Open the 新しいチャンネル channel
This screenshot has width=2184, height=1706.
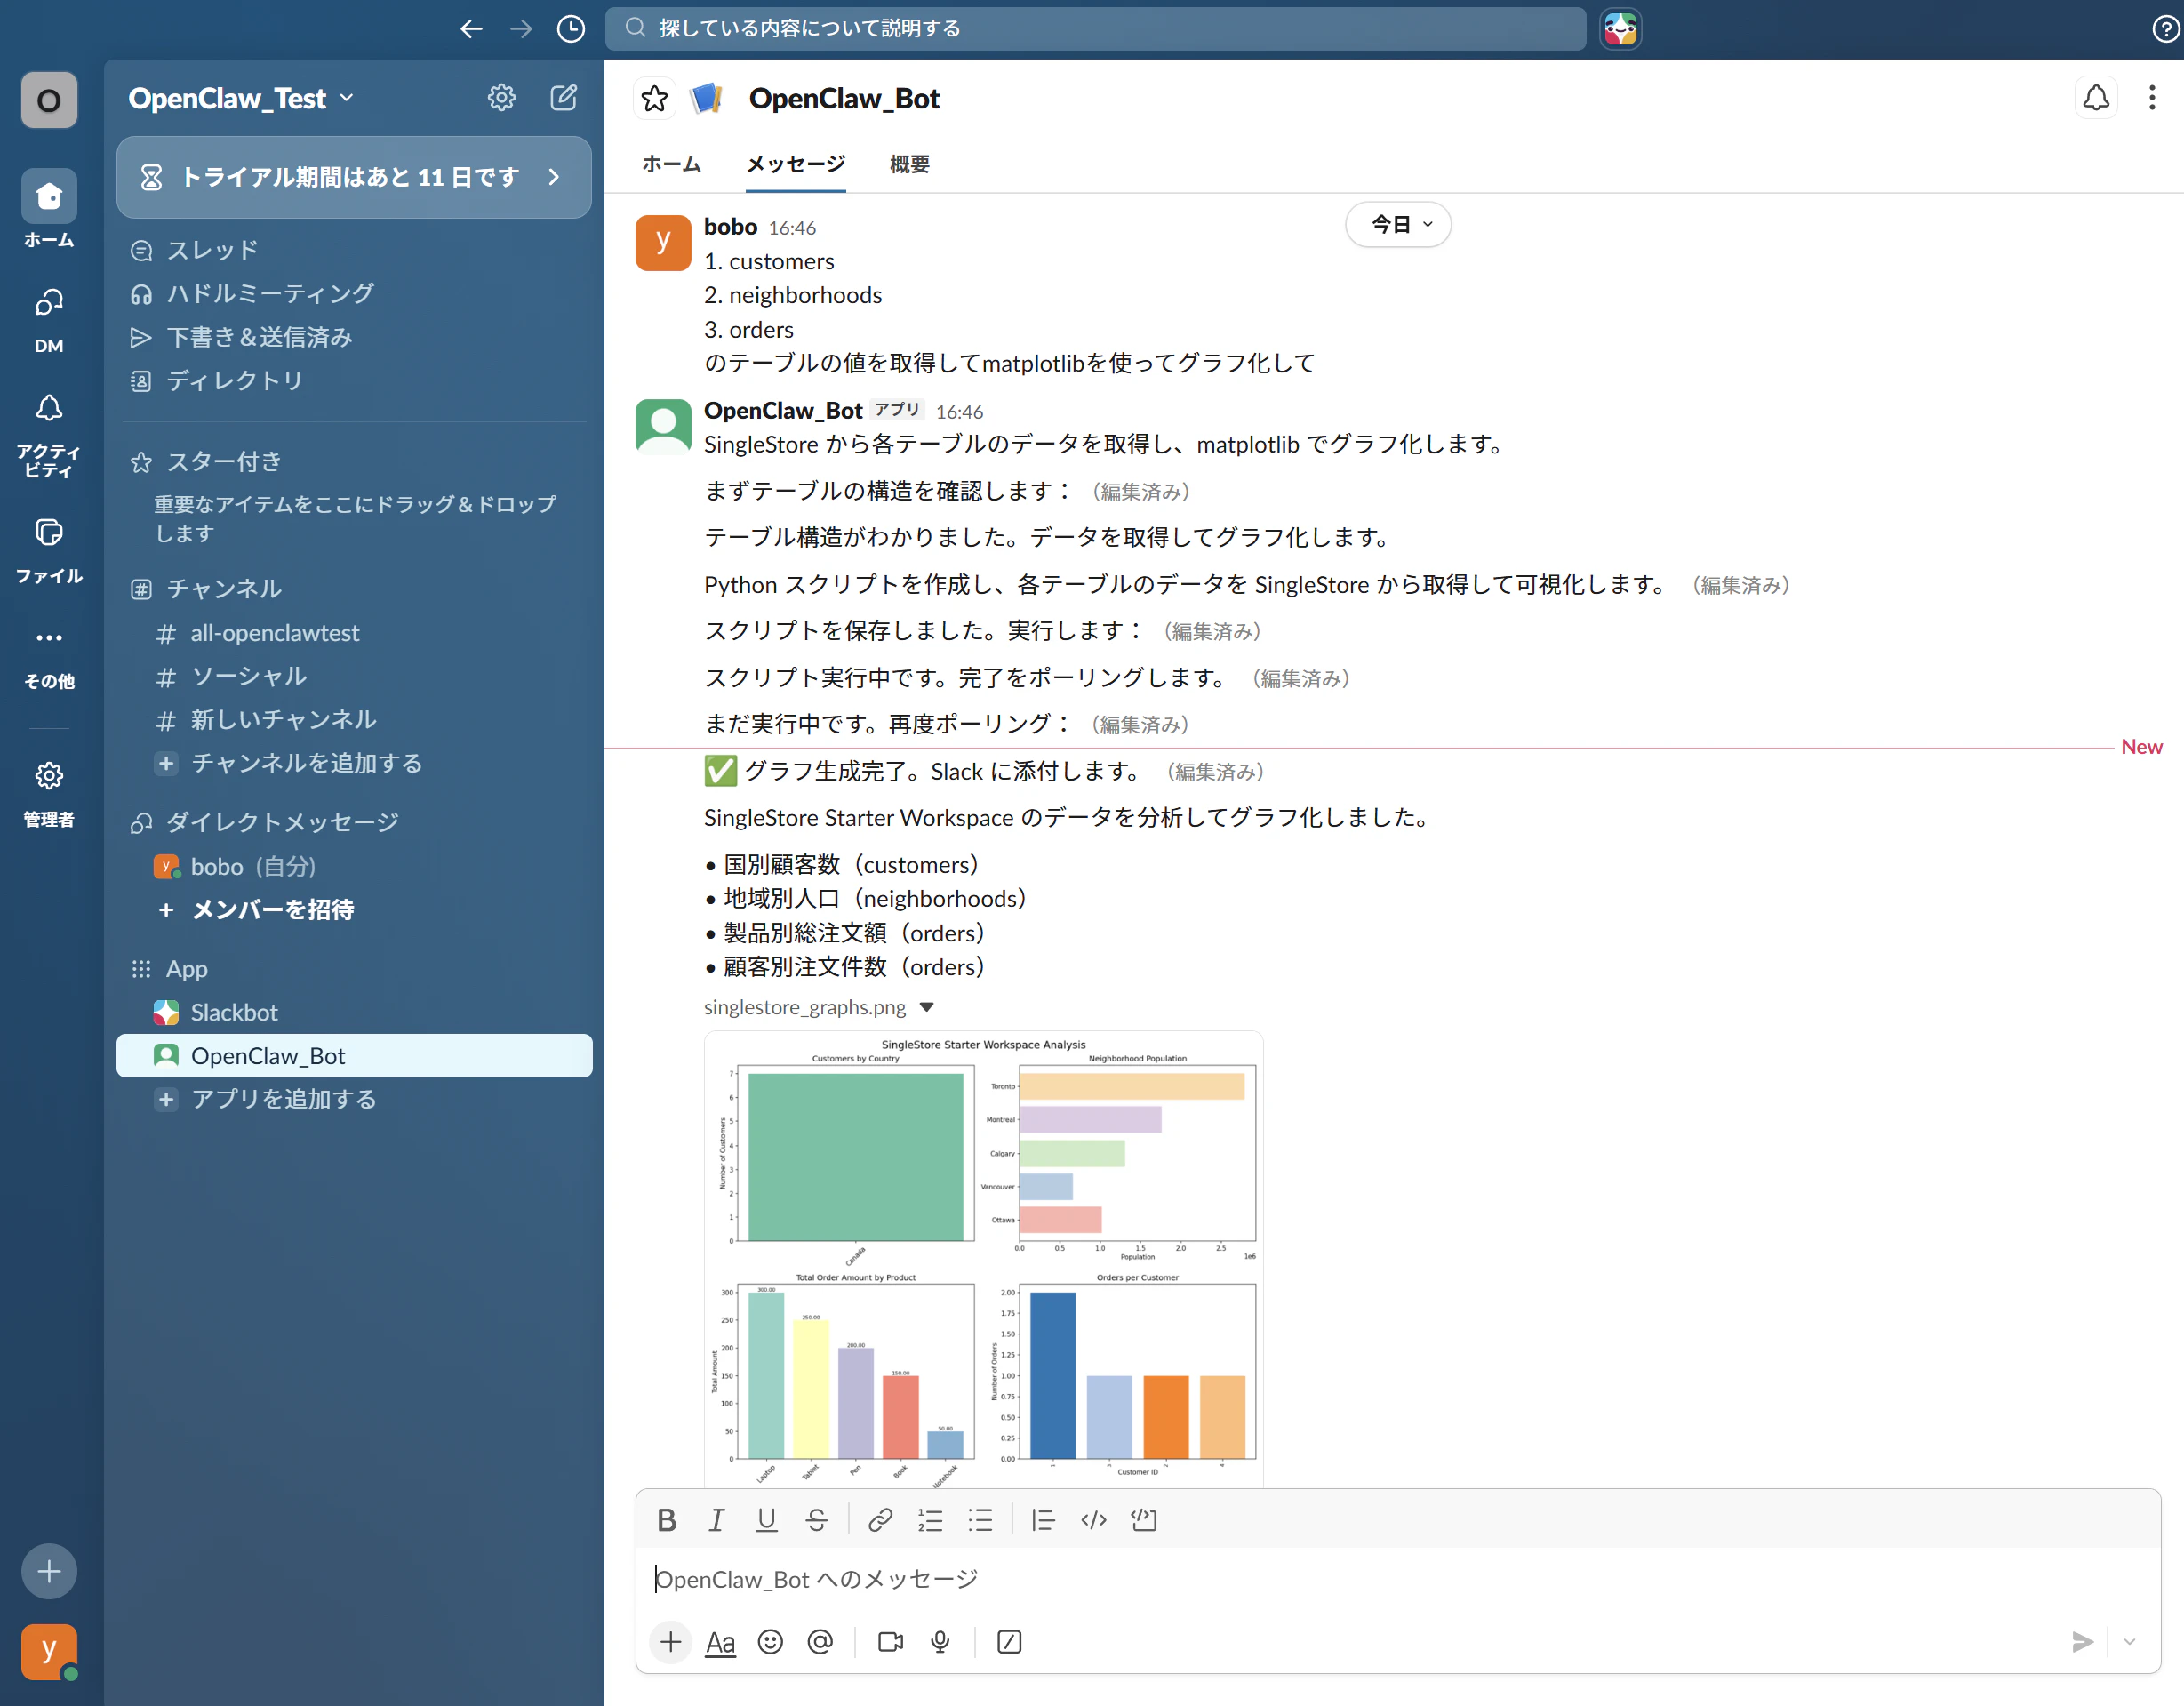coord(354,719)
